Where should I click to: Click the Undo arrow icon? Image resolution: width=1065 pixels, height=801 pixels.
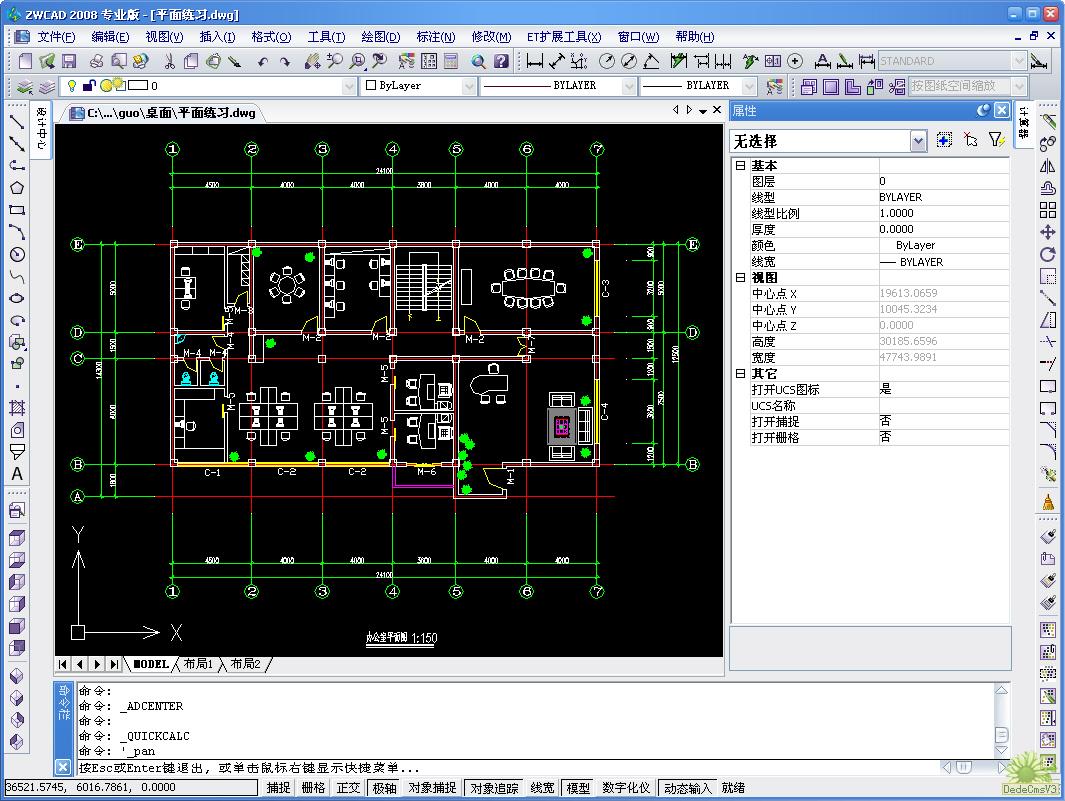tap(262, 61)
